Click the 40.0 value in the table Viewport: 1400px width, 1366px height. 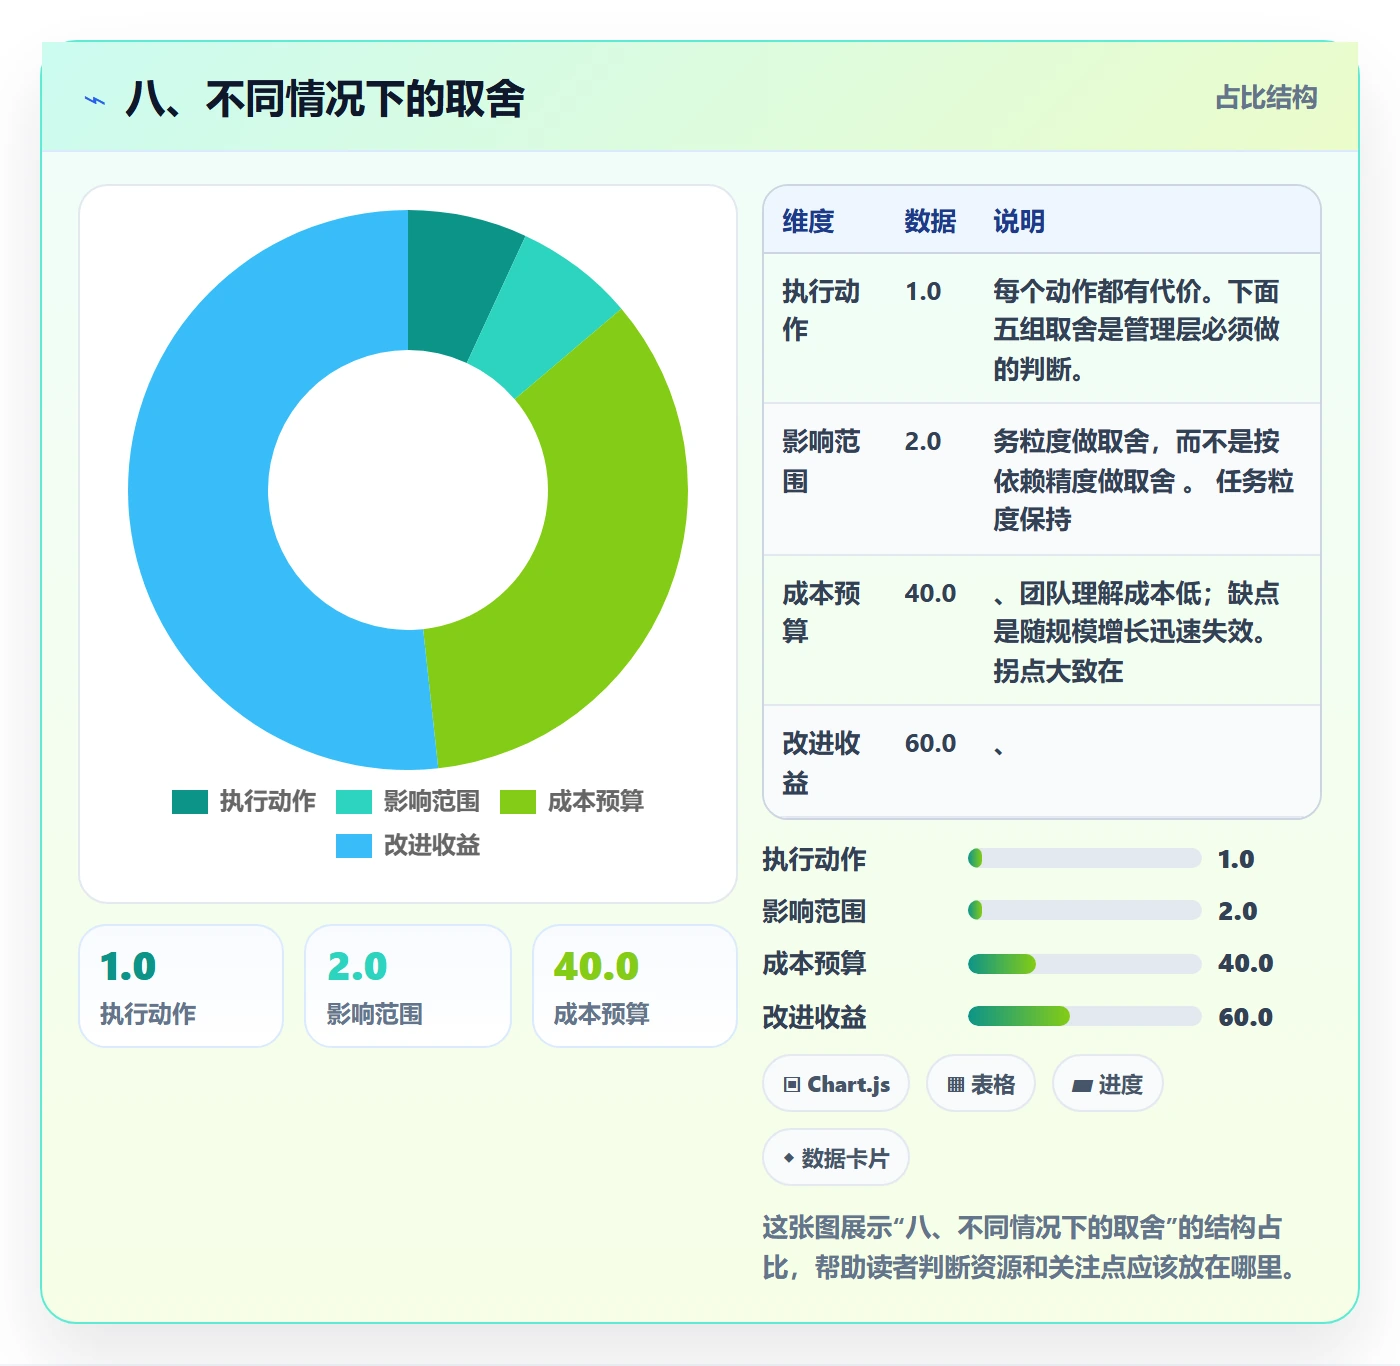tap(930, 593)
